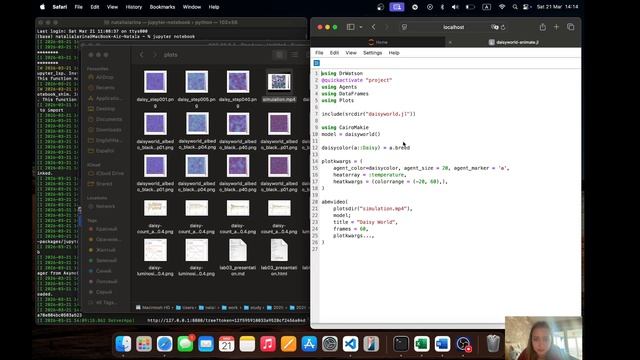Open the Trash in the Dock

click(493, 344)
